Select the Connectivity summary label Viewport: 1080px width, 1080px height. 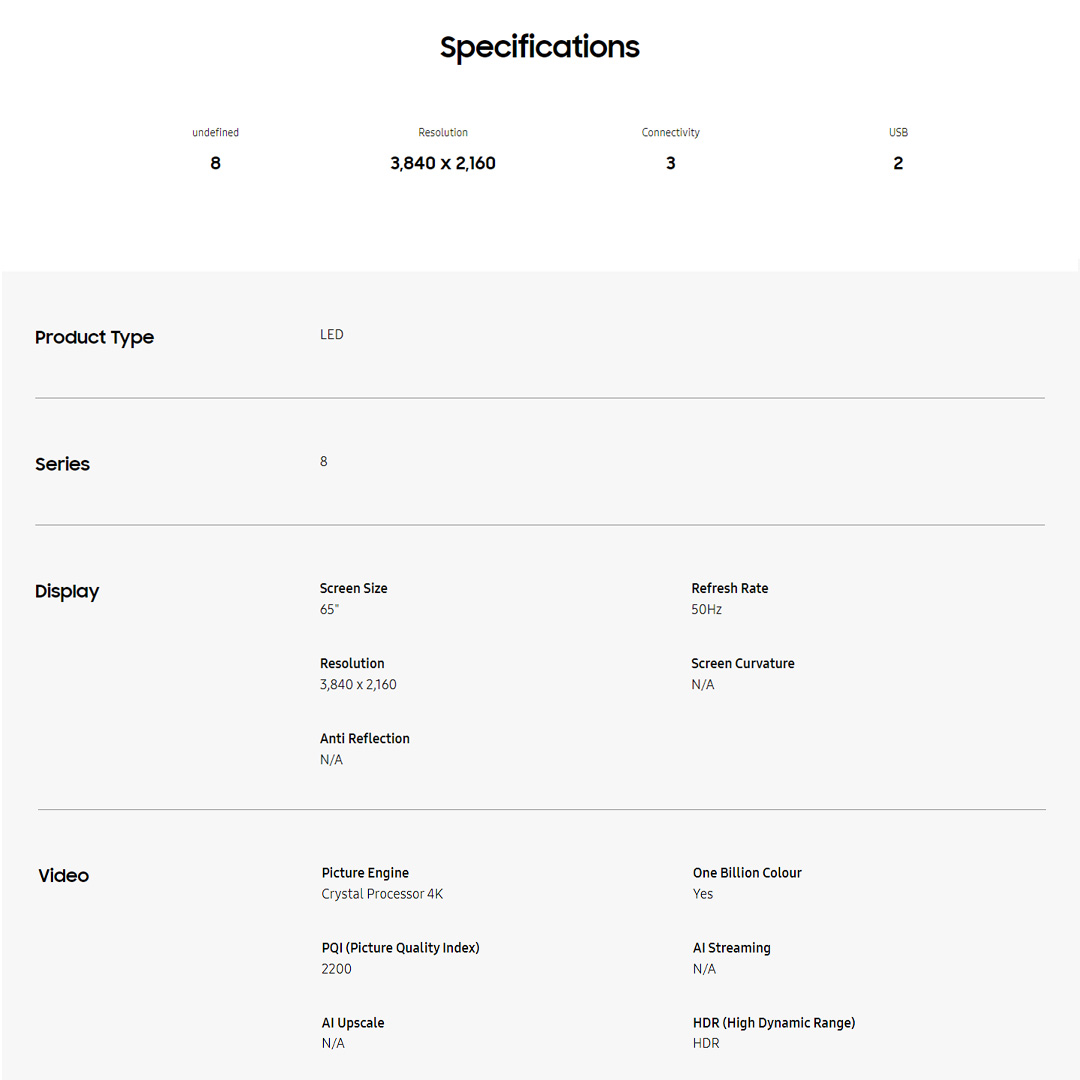tap(670, 132)
